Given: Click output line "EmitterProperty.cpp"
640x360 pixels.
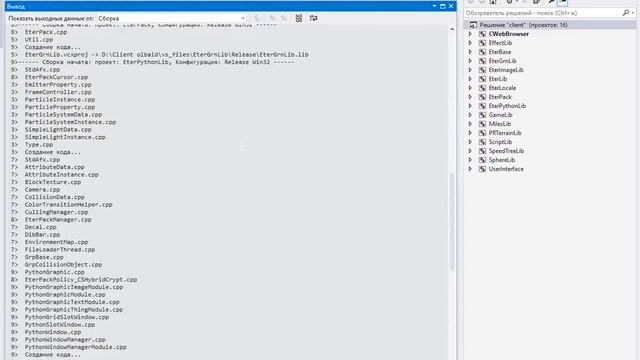Looking at the screenshot, I should pos(58,84).
